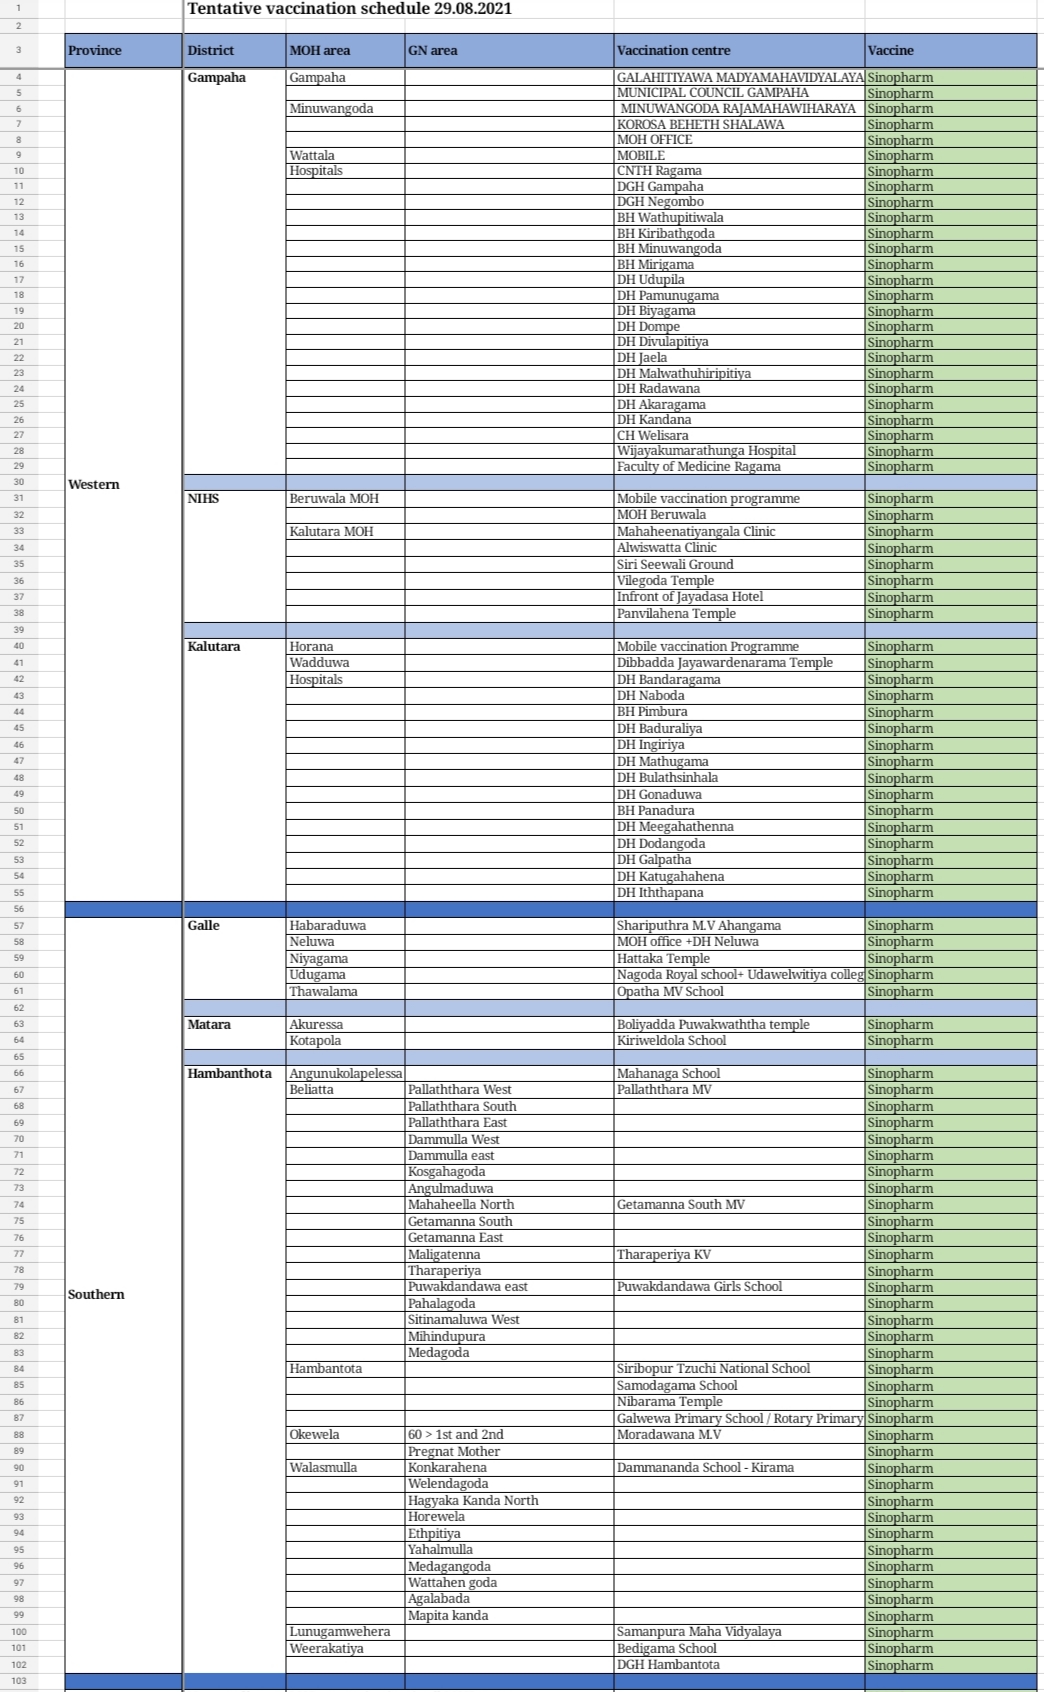
Task: Select the 'Angunukolapelessa' cell
Action: tap(345, 1074)
